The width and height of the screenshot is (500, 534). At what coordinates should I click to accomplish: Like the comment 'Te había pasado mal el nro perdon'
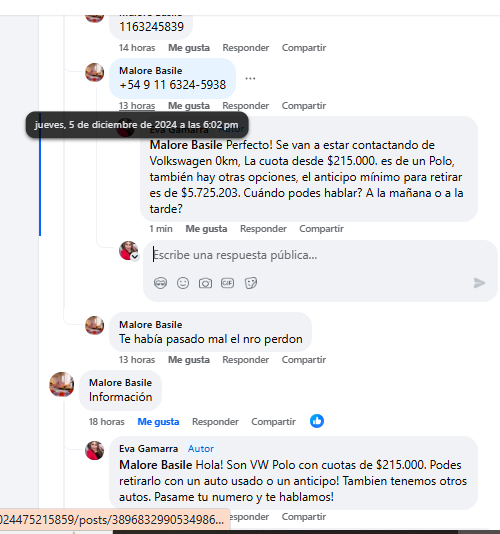point(189,360)
